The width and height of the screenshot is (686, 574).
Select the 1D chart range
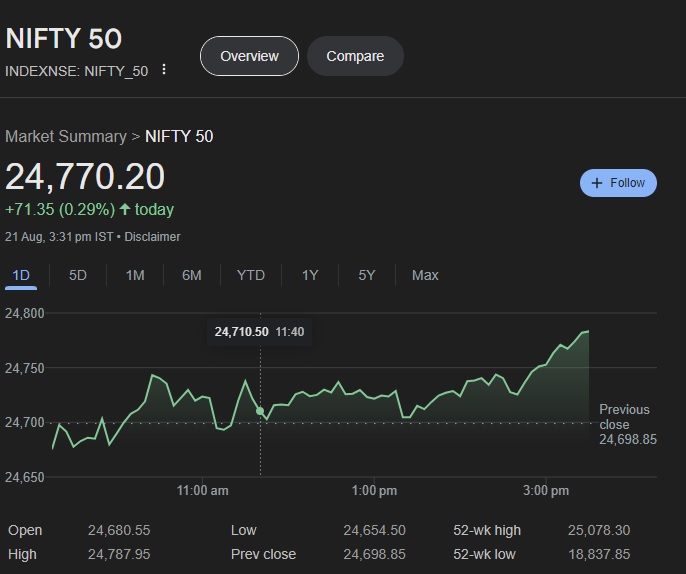[x=21, y=275]
